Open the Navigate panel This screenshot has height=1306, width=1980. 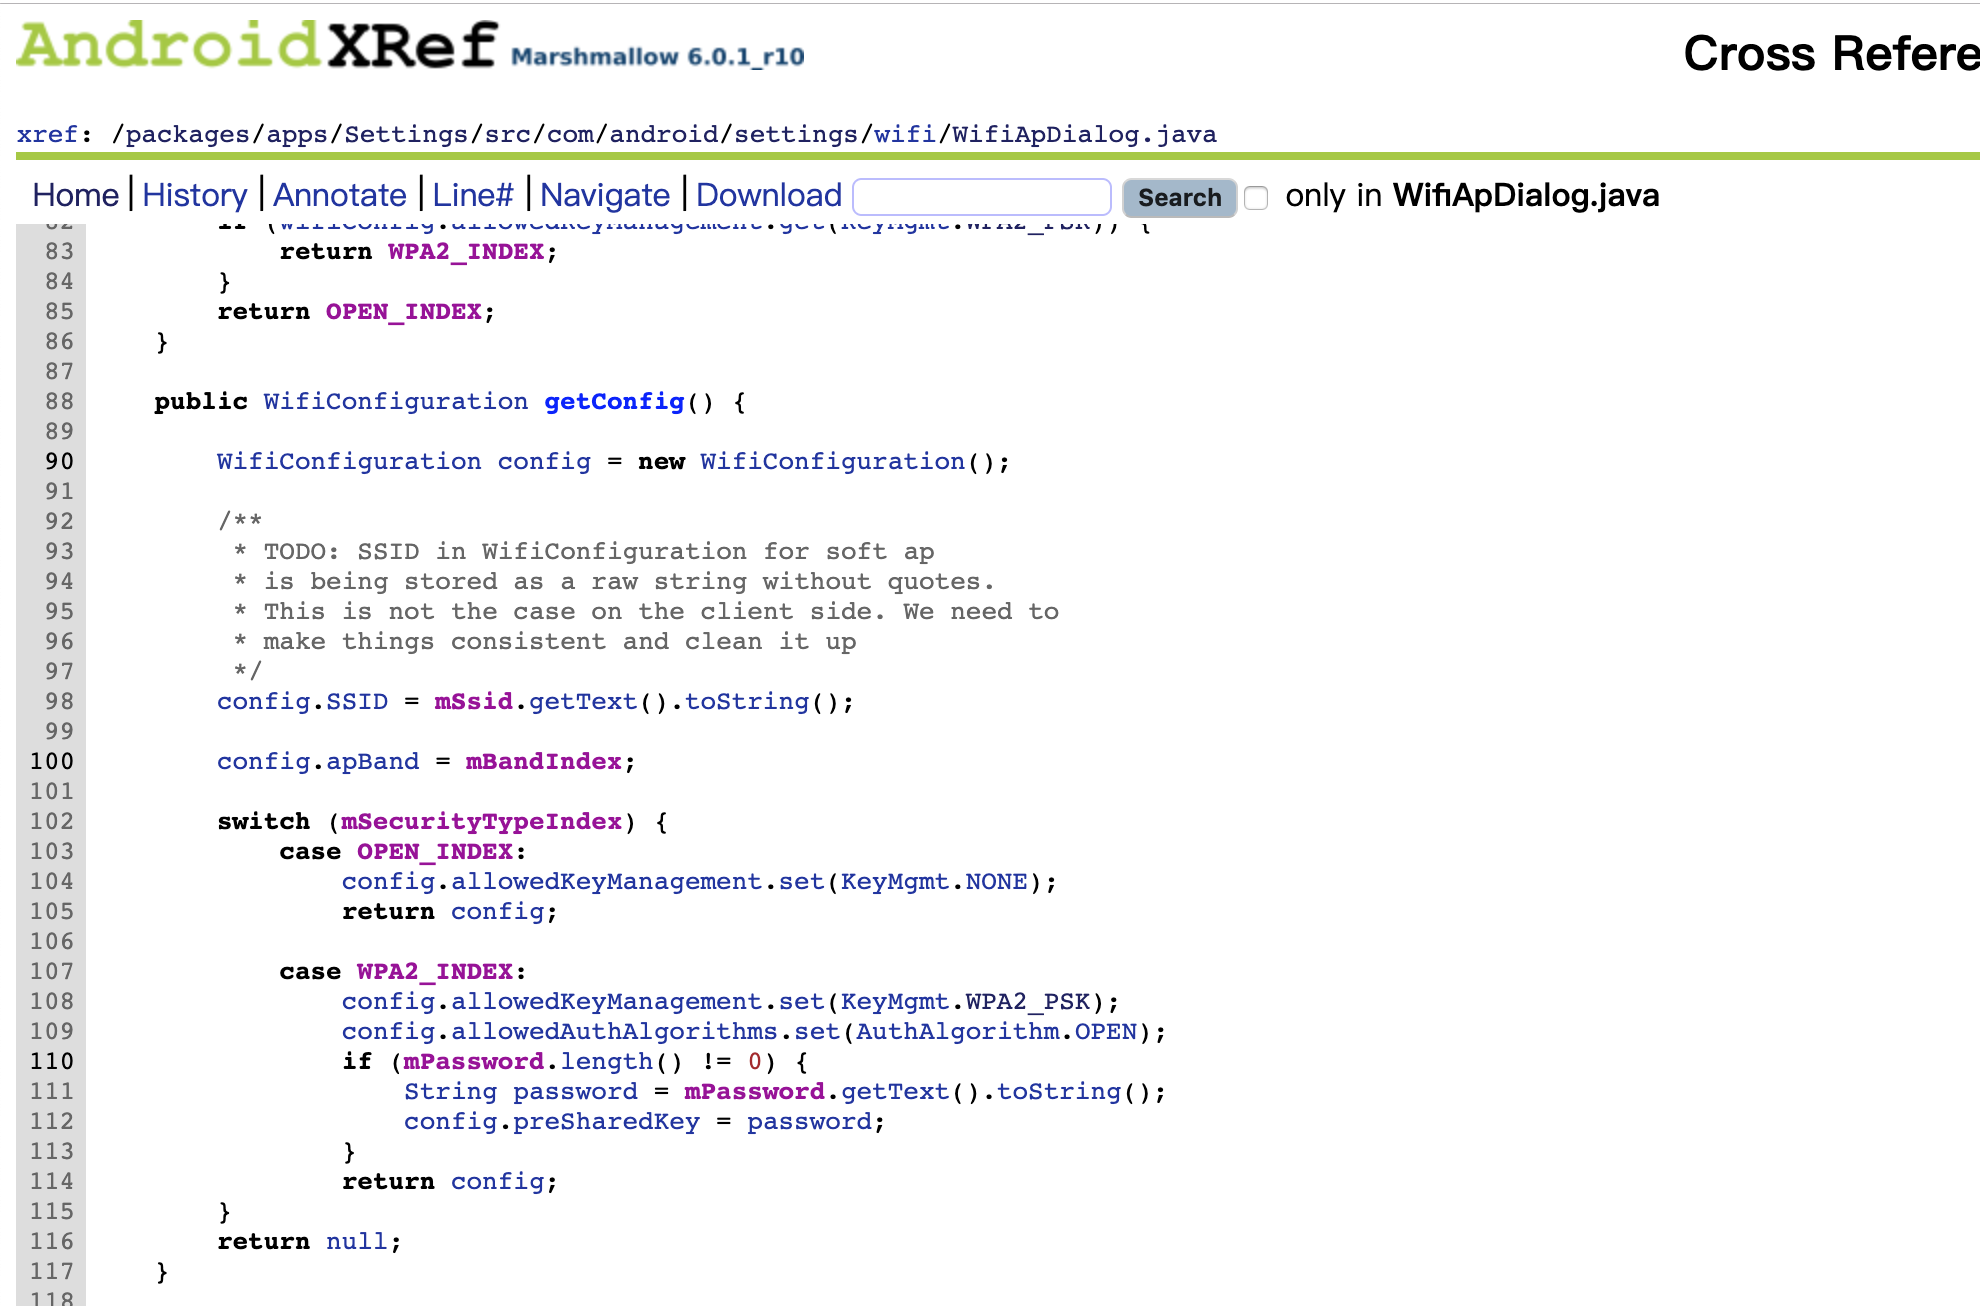coord(605,195)
